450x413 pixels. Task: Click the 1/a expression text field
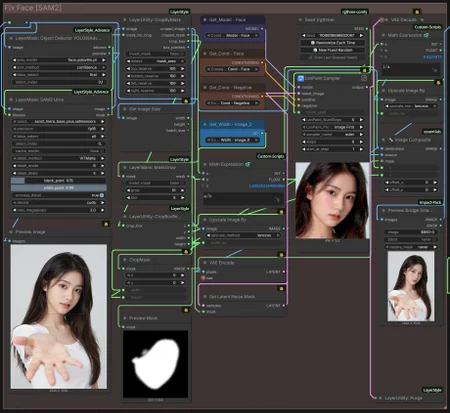(411, 69)
